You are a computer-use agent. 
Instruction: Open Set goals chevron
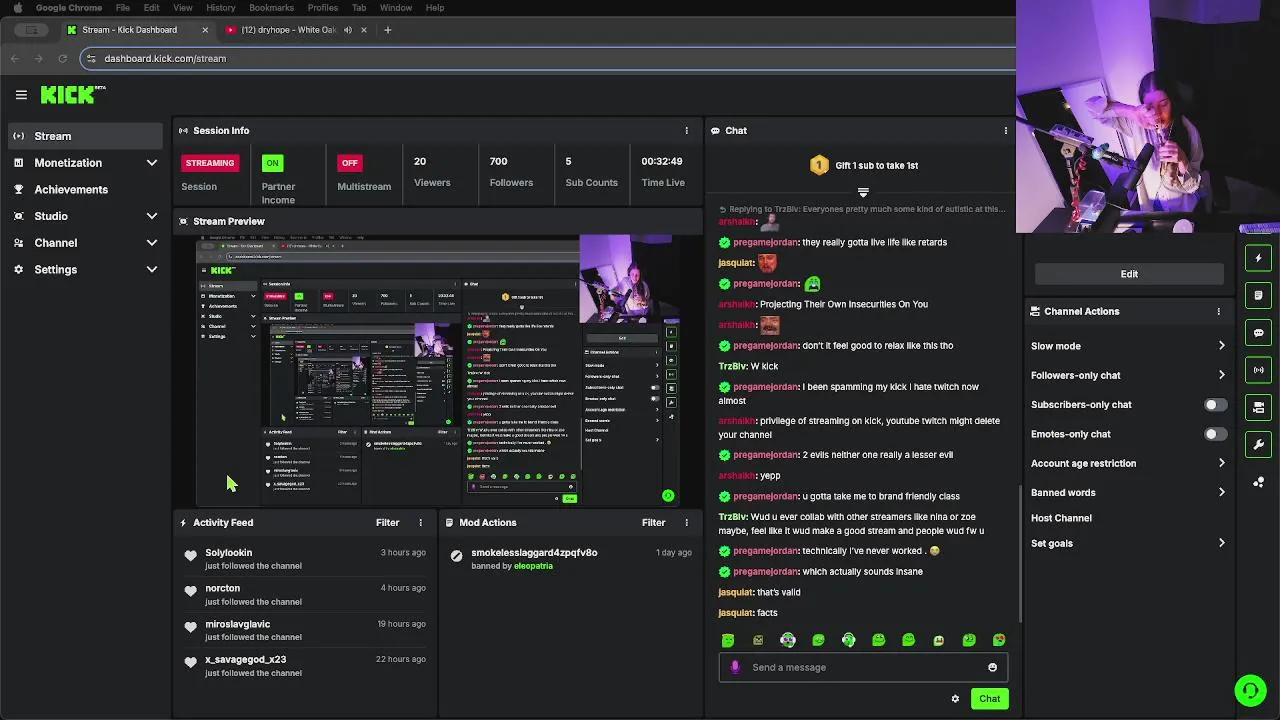tap(1221, 543)
